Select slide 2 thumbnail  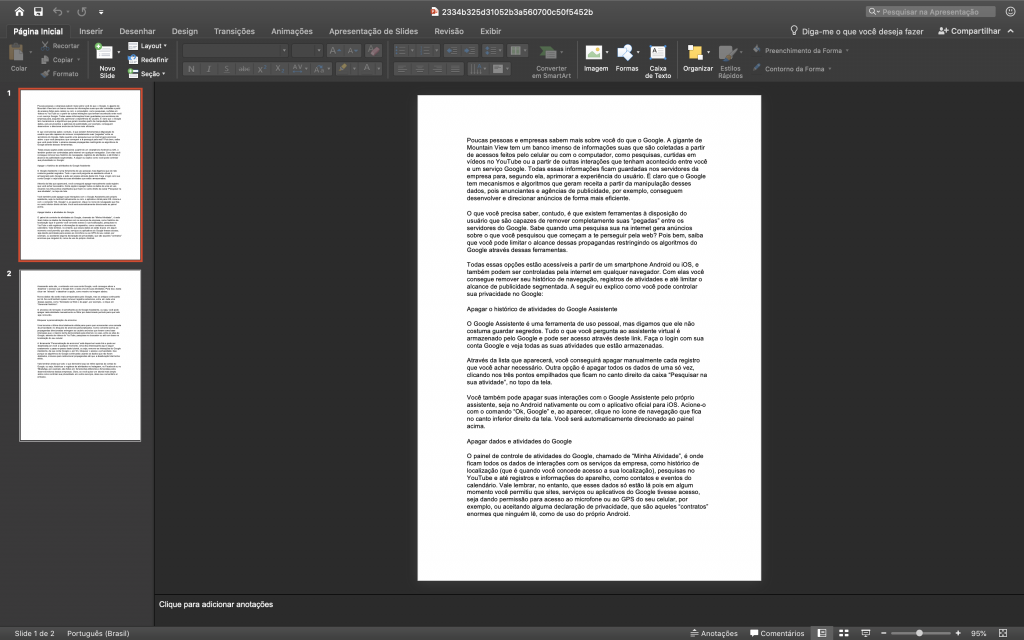click(80, 356)
